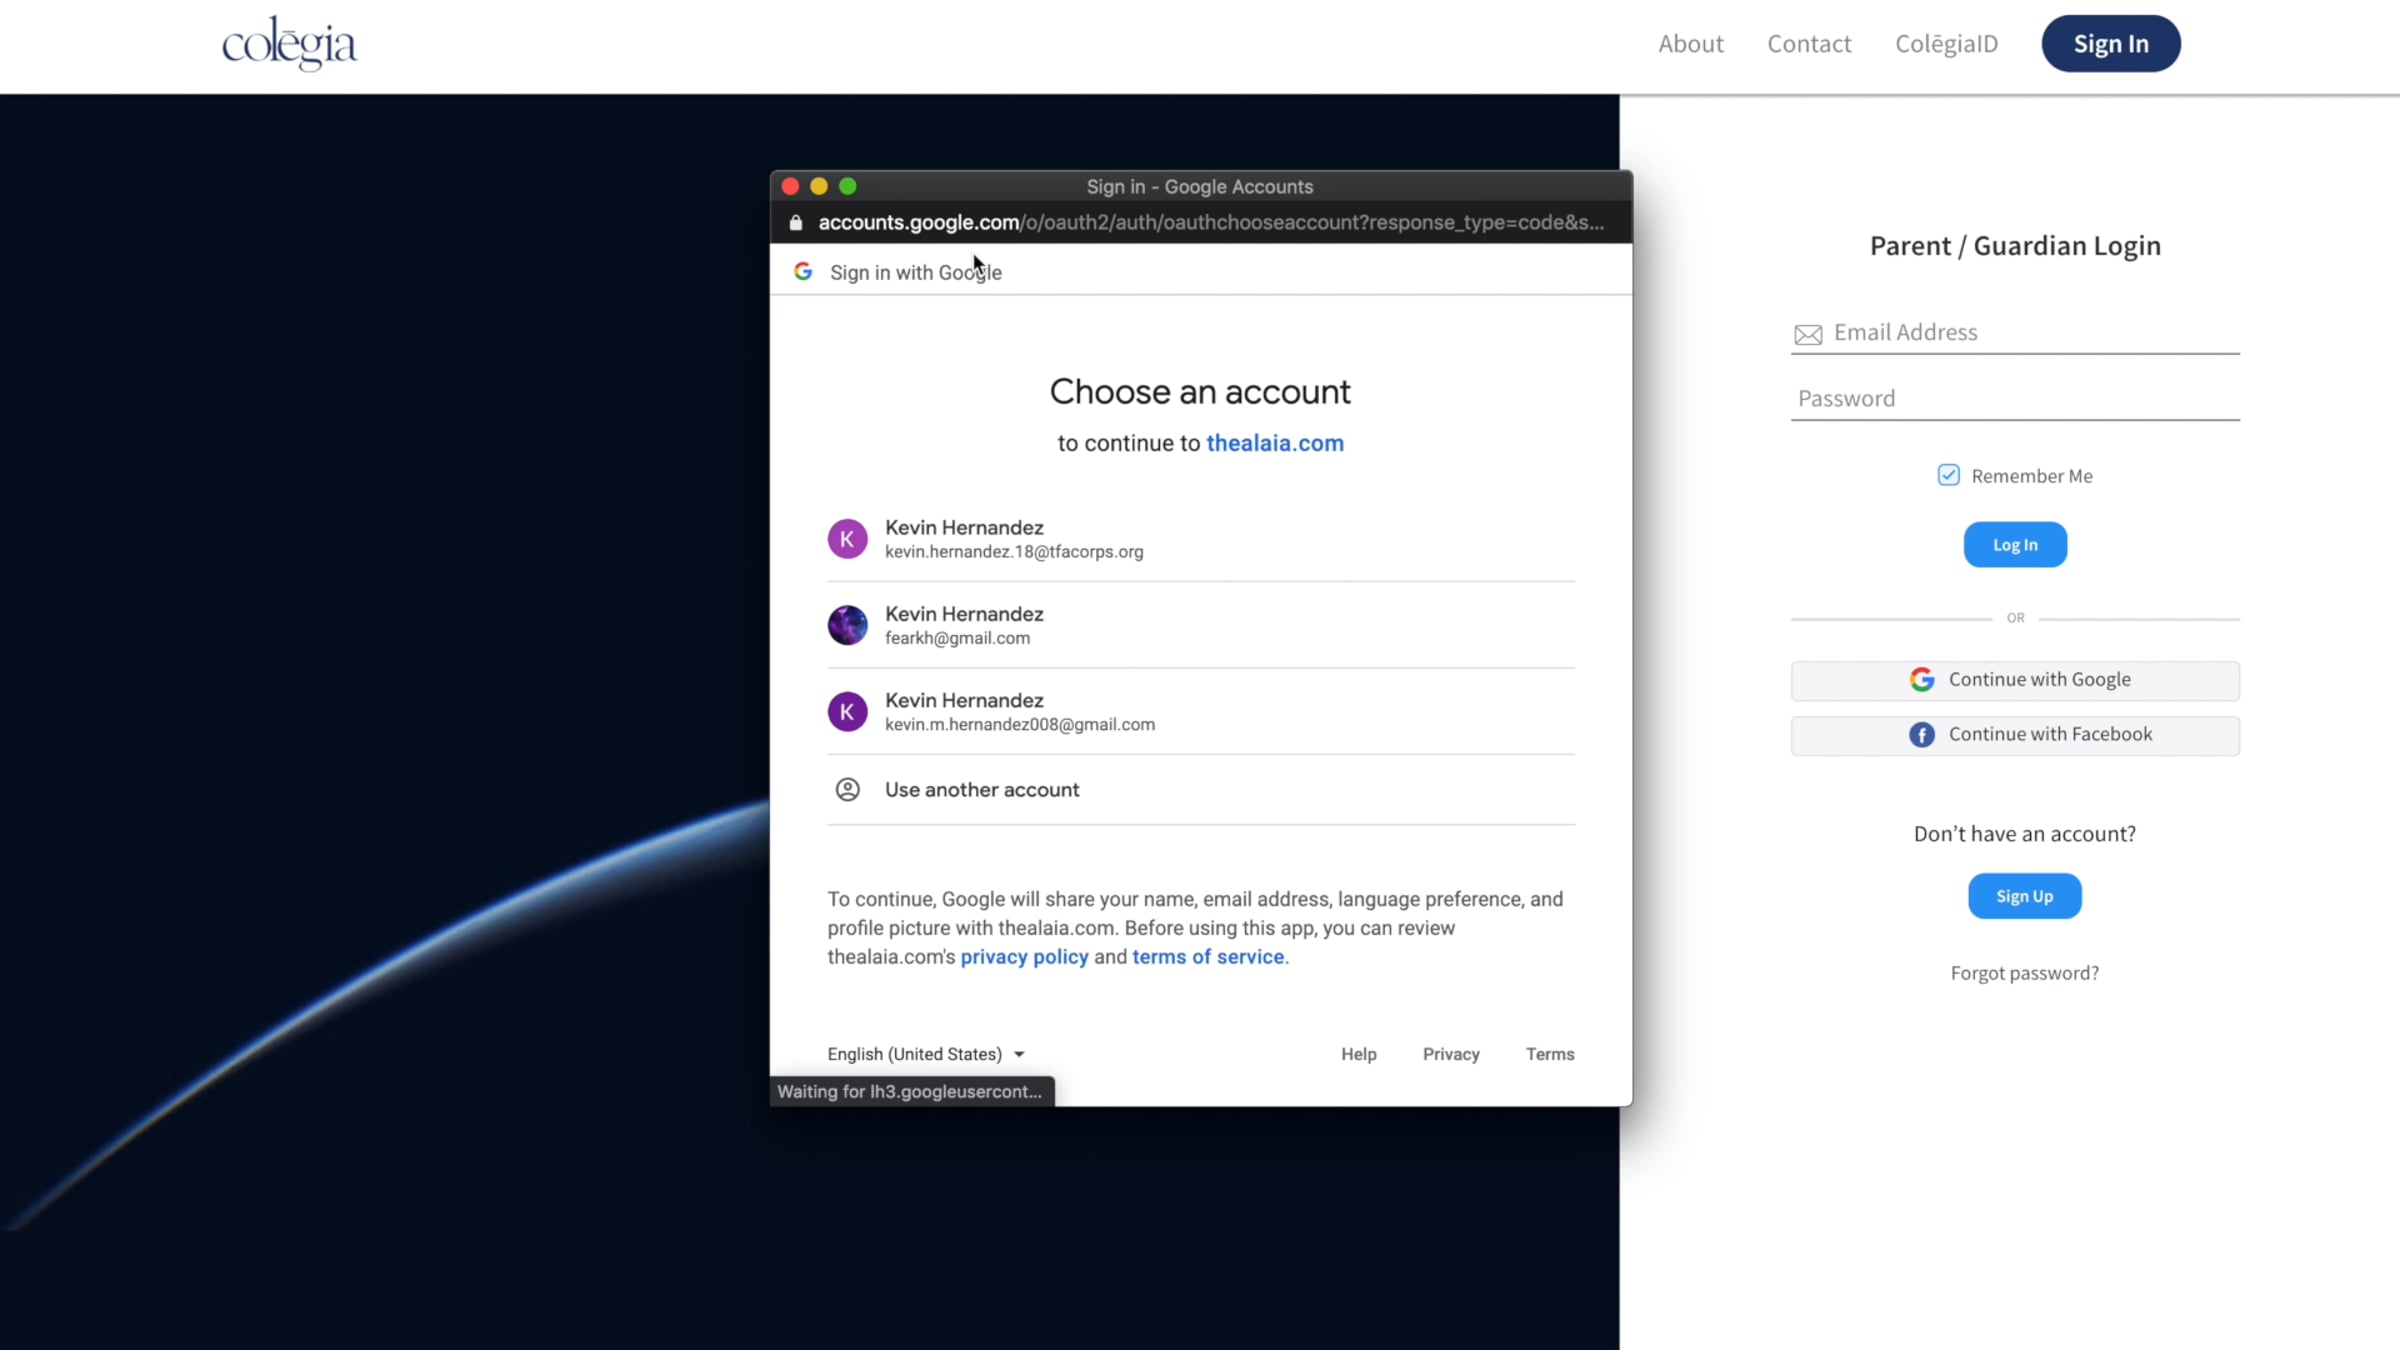Minimize the Google Accounts popup window
Viewport: 2400px width, 1350px height.
coord(819,186)
